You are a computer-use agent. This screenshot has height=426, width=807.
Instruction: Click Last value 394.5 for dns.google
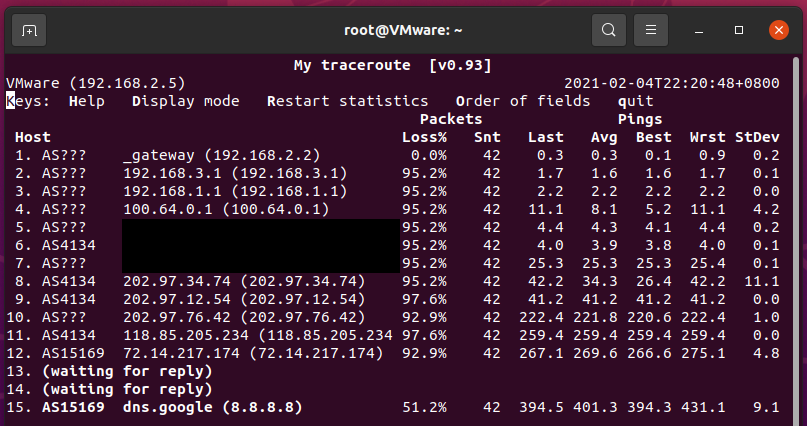tap(541, 407)
